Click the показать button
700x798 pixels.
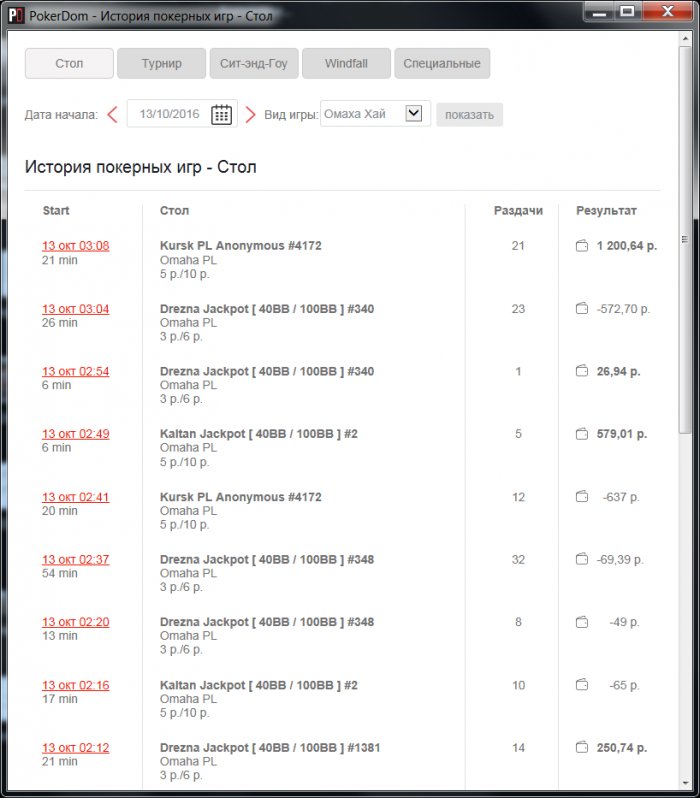pyautogui.click(x=469, y=115)
